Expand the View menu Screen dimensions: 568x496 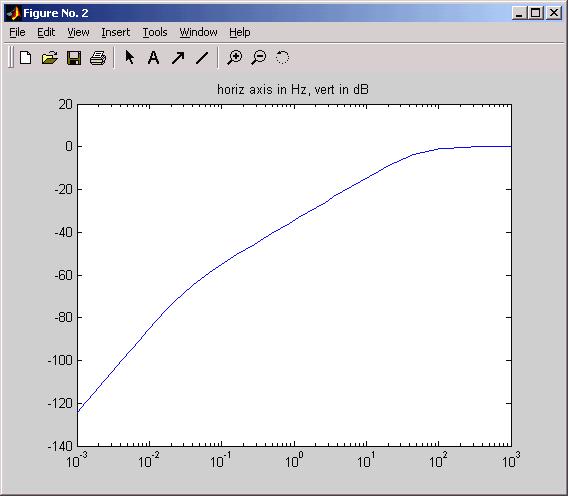pos(78,32)
